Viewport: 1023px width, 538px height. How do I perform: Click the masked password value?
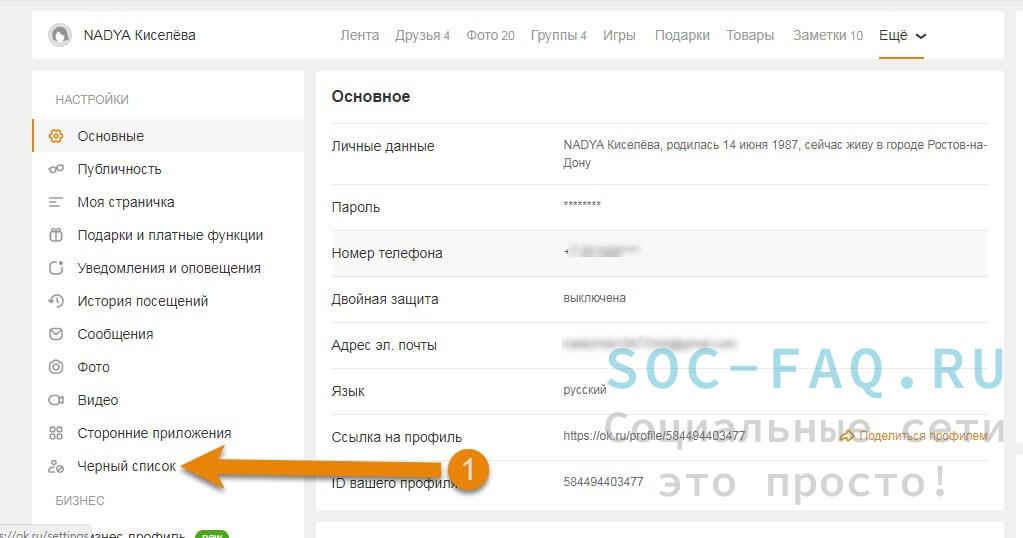click(x=582, y=204)
